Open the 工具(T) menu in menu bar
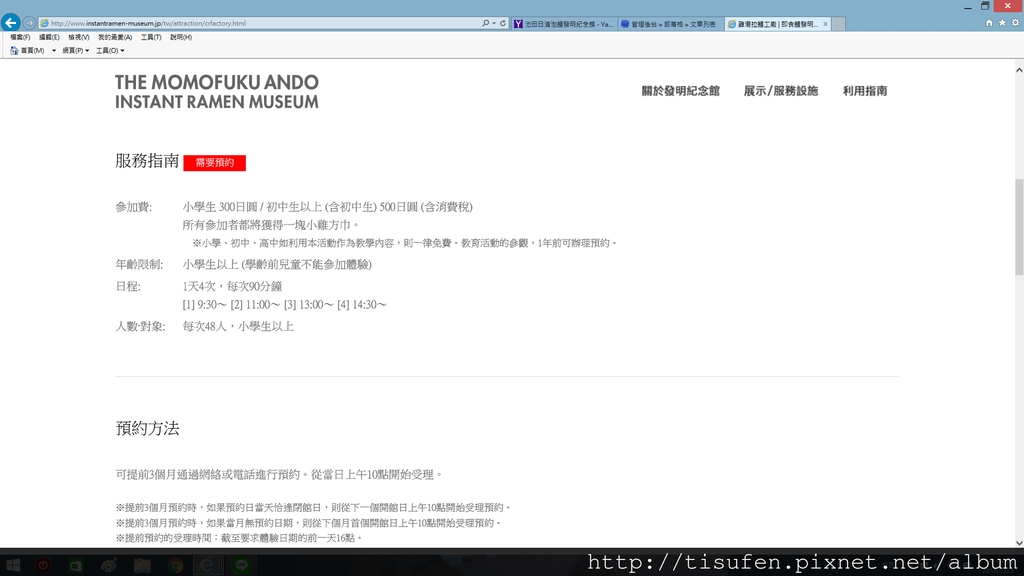This screenshot has width=1024, height=576. (x=151, y=37)
